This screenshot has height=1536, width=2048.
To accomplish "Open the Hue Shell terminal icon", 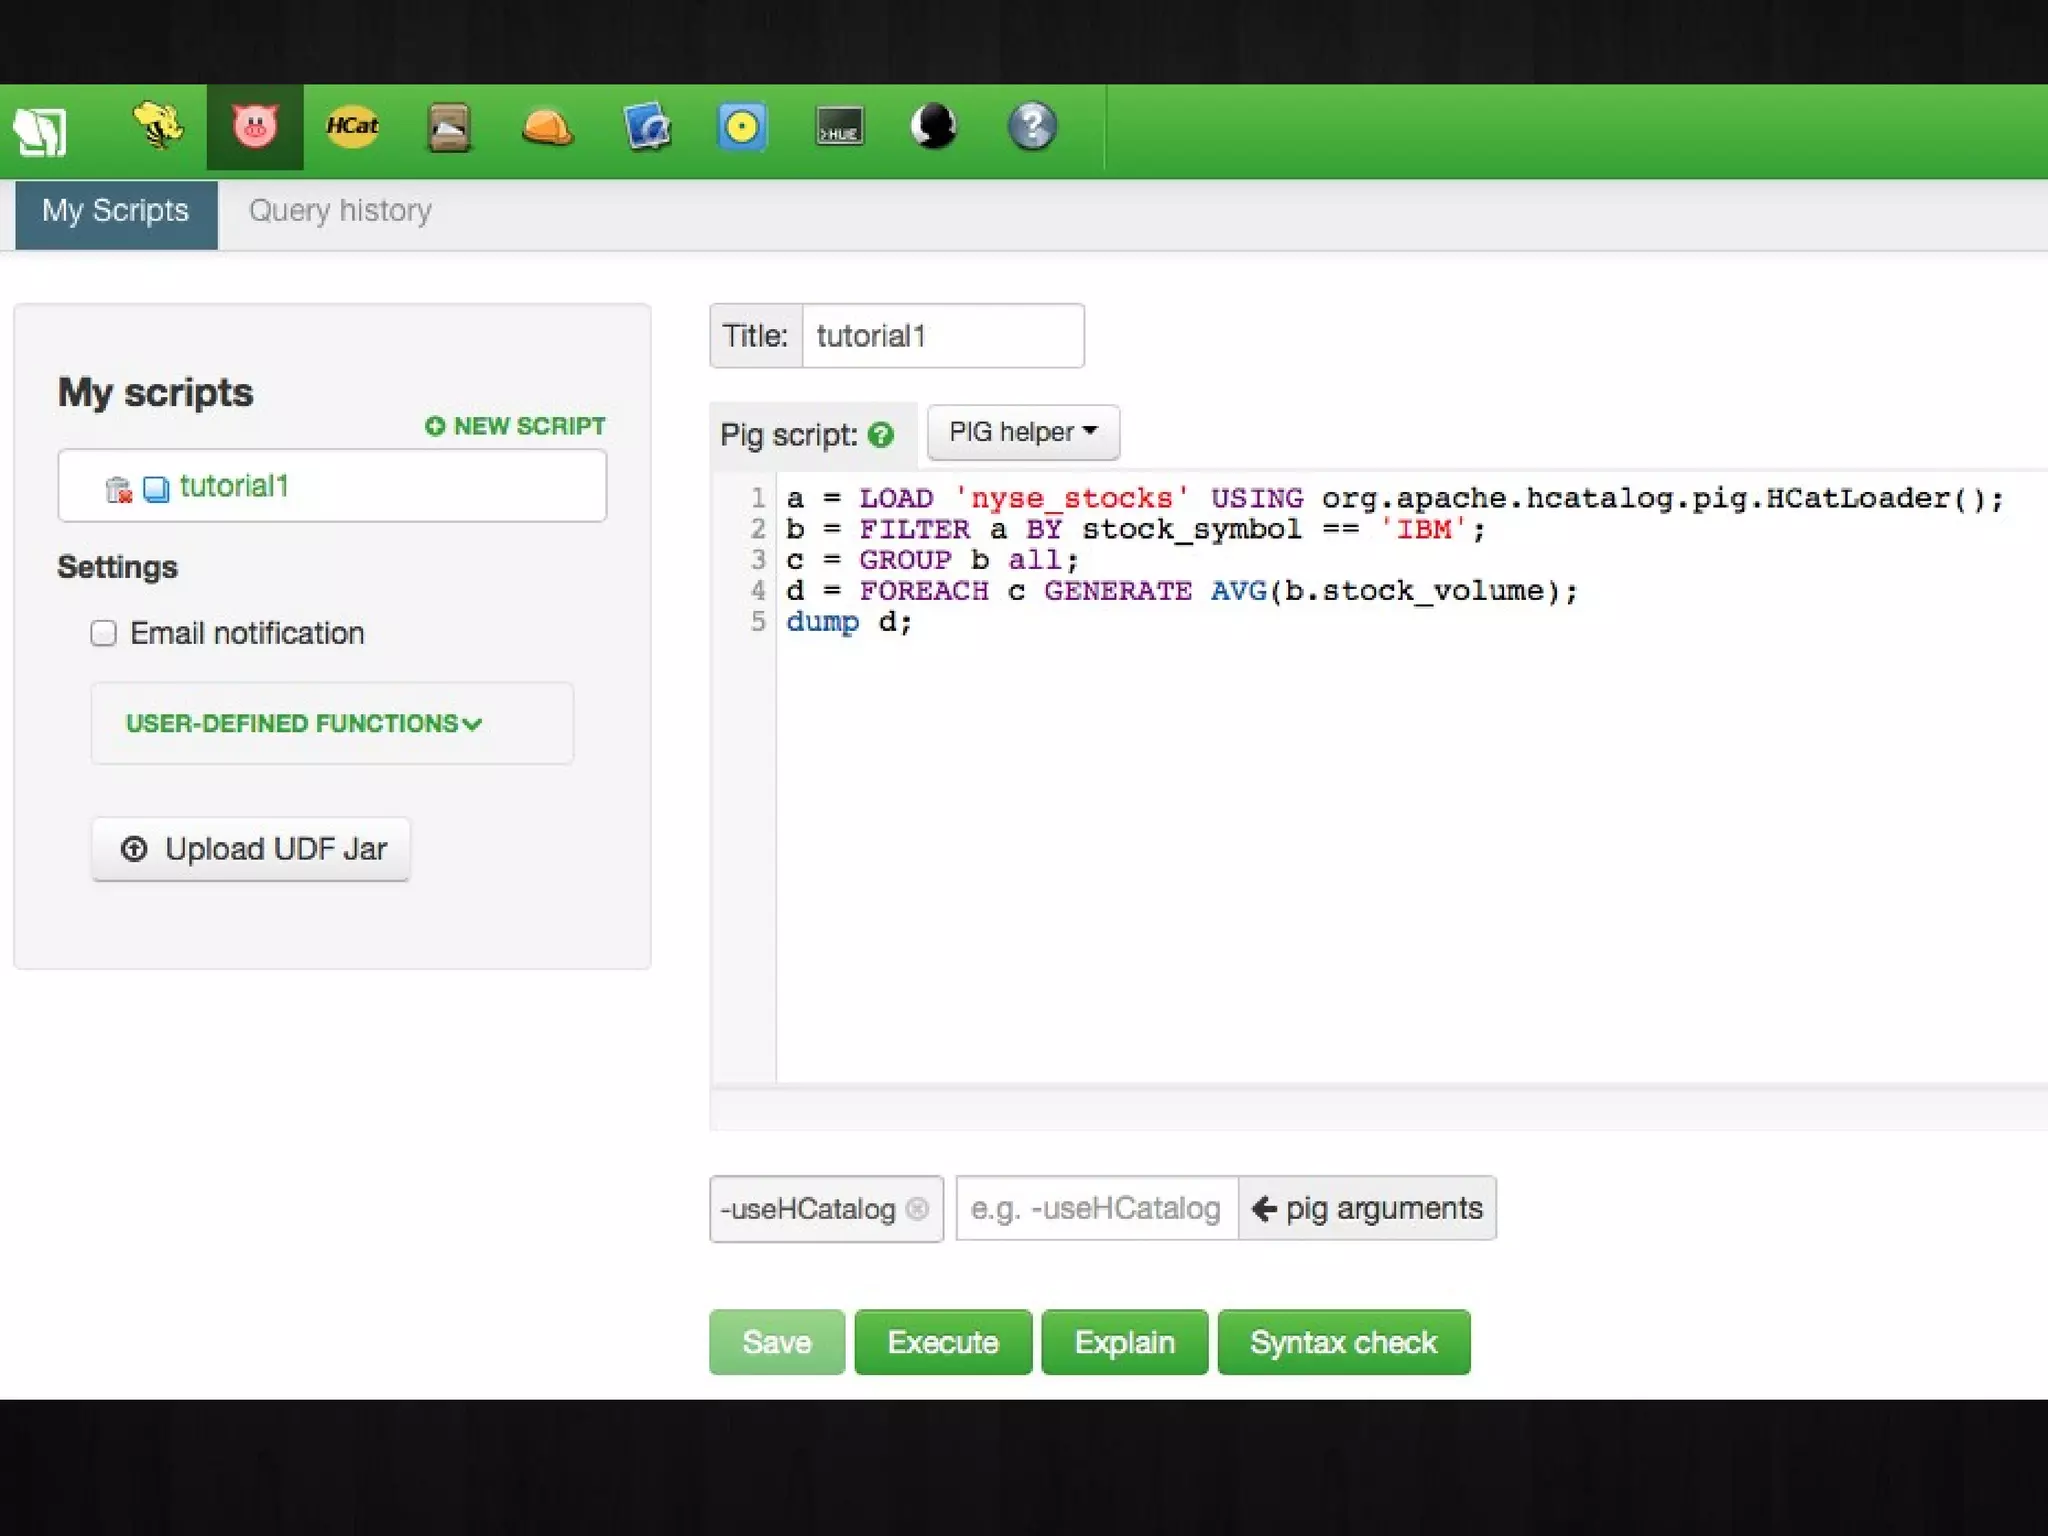I will 839,127.
